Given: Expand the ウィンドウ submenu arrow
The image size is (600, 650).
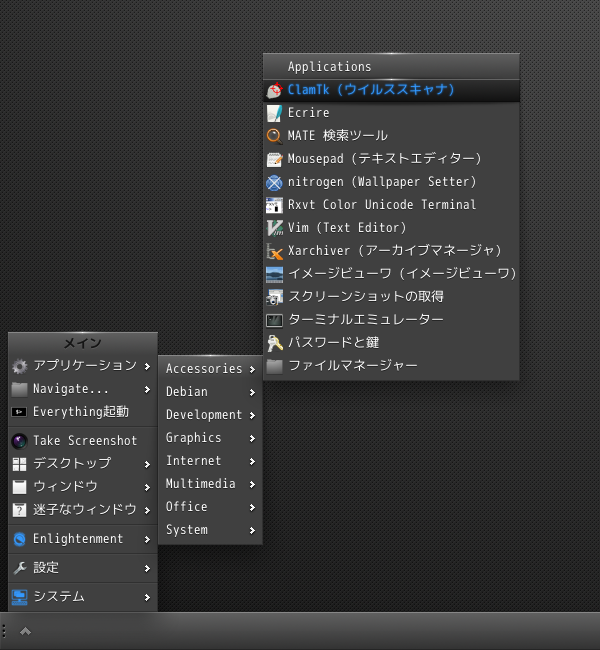Looking at the screenshot, I should pos(147,488).
